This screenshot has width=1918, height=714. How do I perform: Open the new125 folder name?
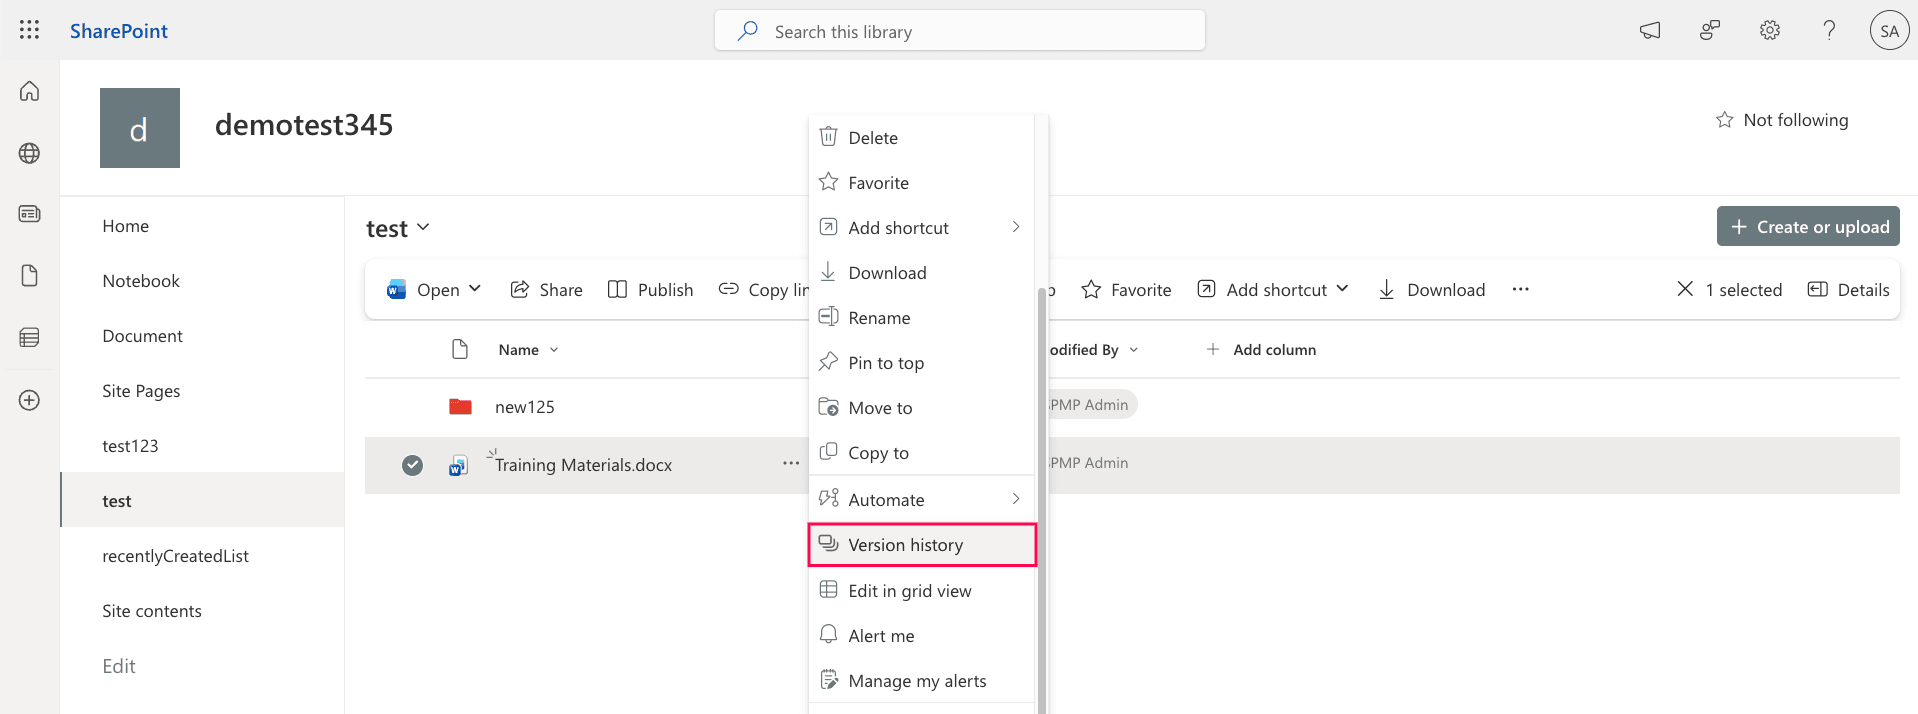point(524,407)
